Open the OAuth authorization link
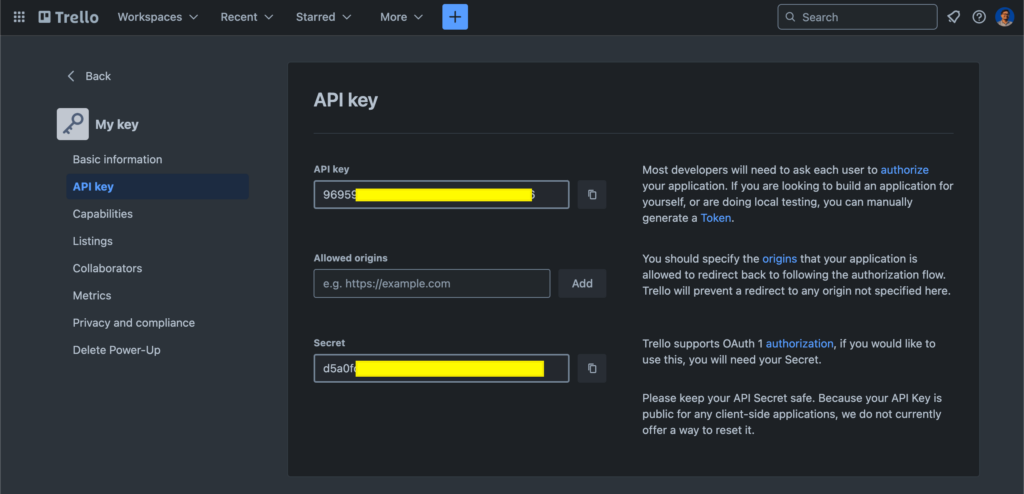 click(x=799, y=344)
